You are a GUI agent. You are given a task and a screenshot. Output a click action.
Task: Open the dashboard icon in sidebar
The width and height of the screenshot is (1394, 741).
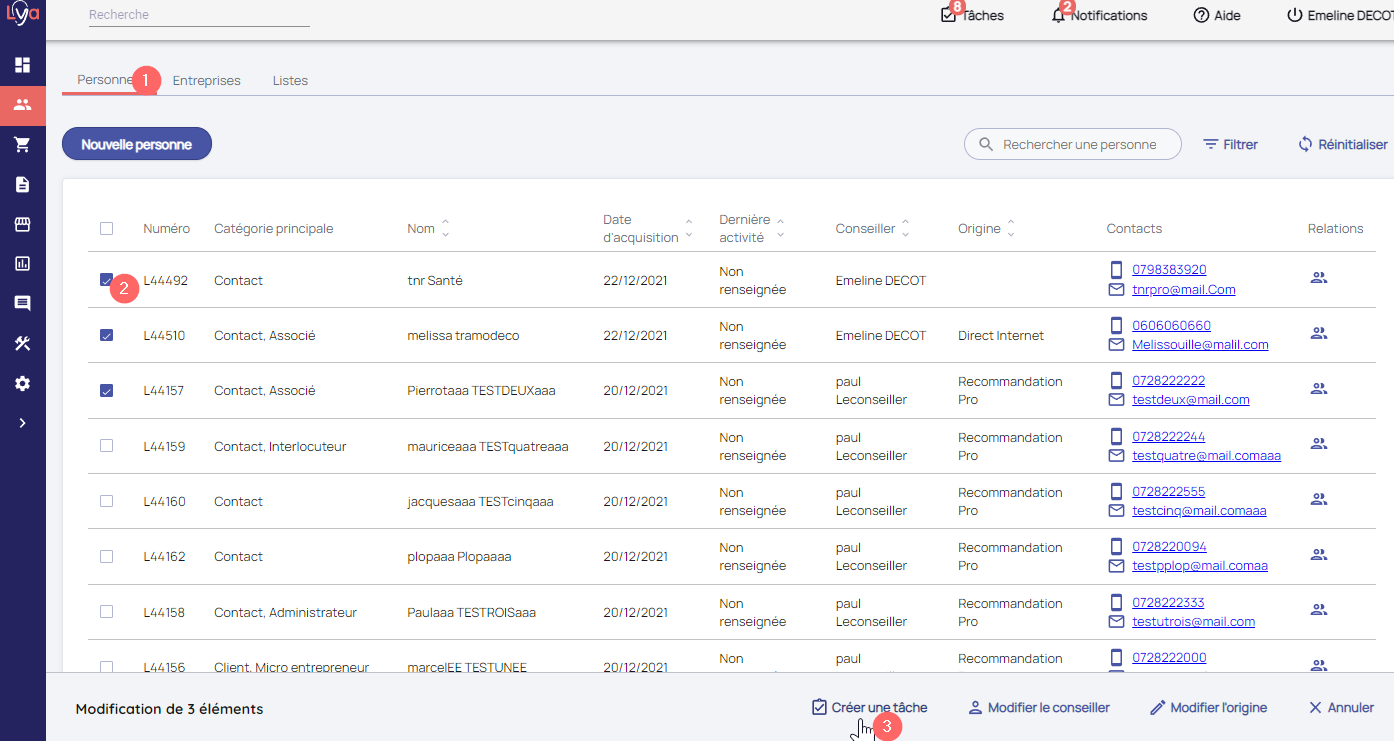coord(22,66)
